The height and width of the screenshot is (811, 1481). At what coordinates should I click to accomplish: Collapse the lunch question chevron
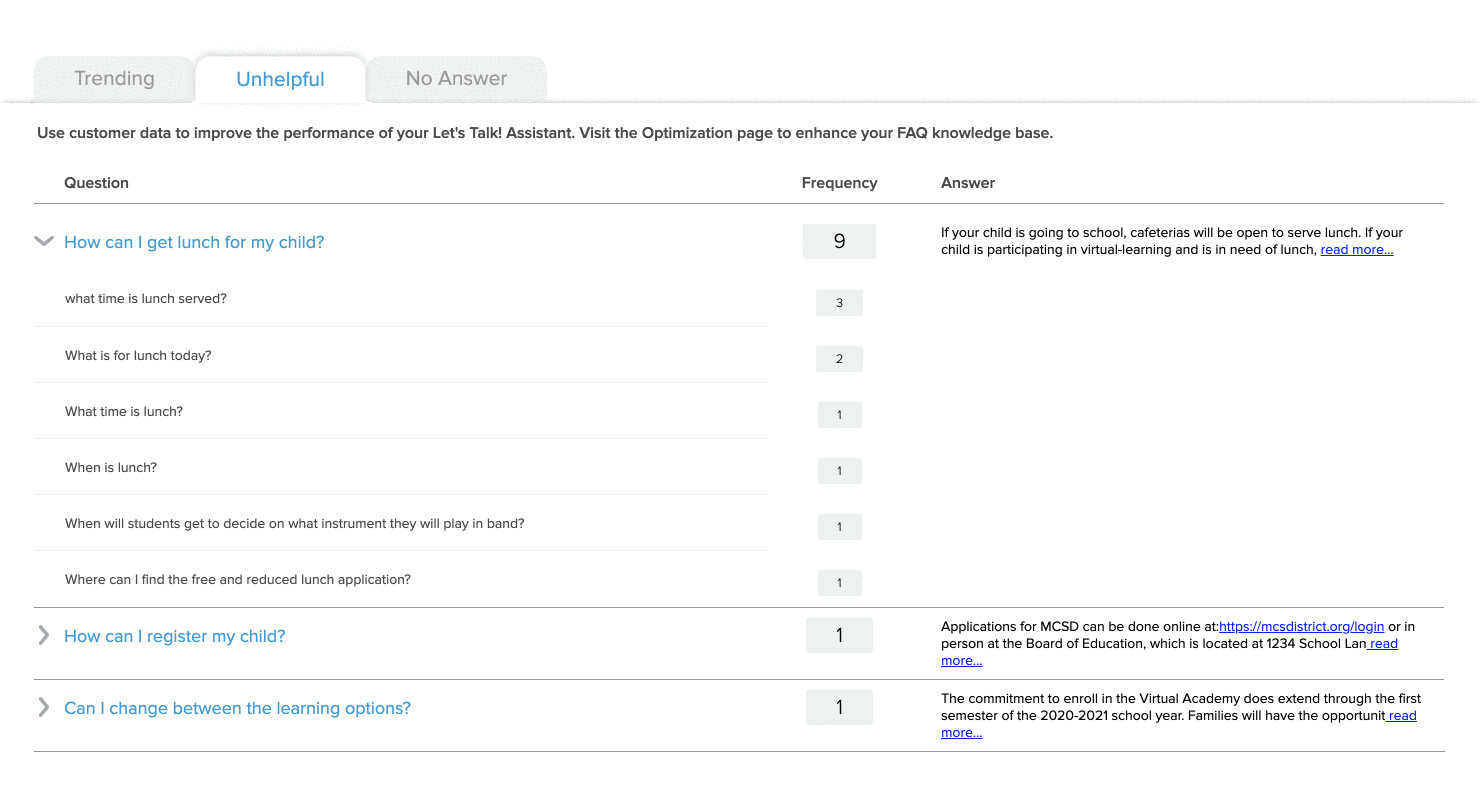tap(43, 241)
